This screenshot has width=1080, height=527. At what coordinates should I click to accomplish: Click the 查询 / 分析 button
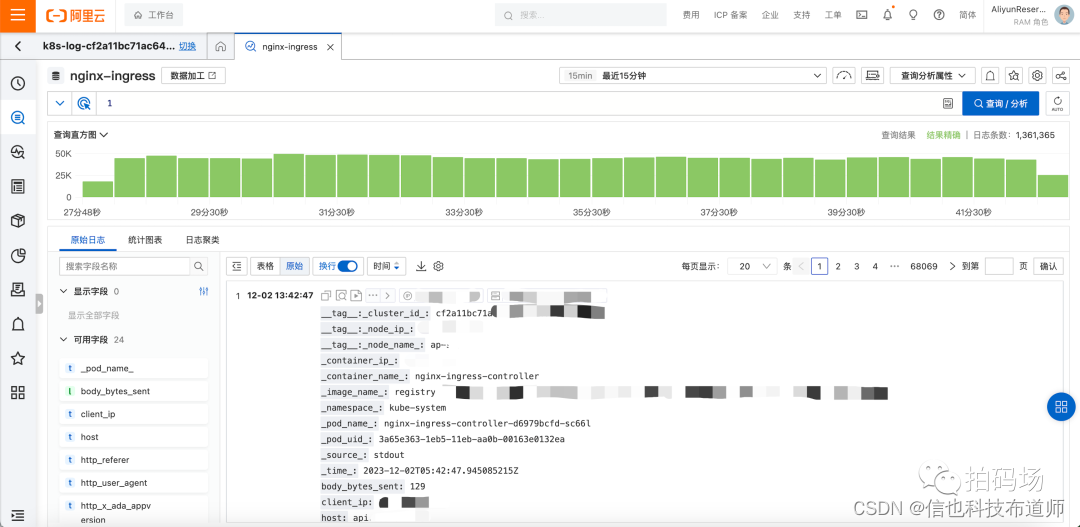[1000, 103]
